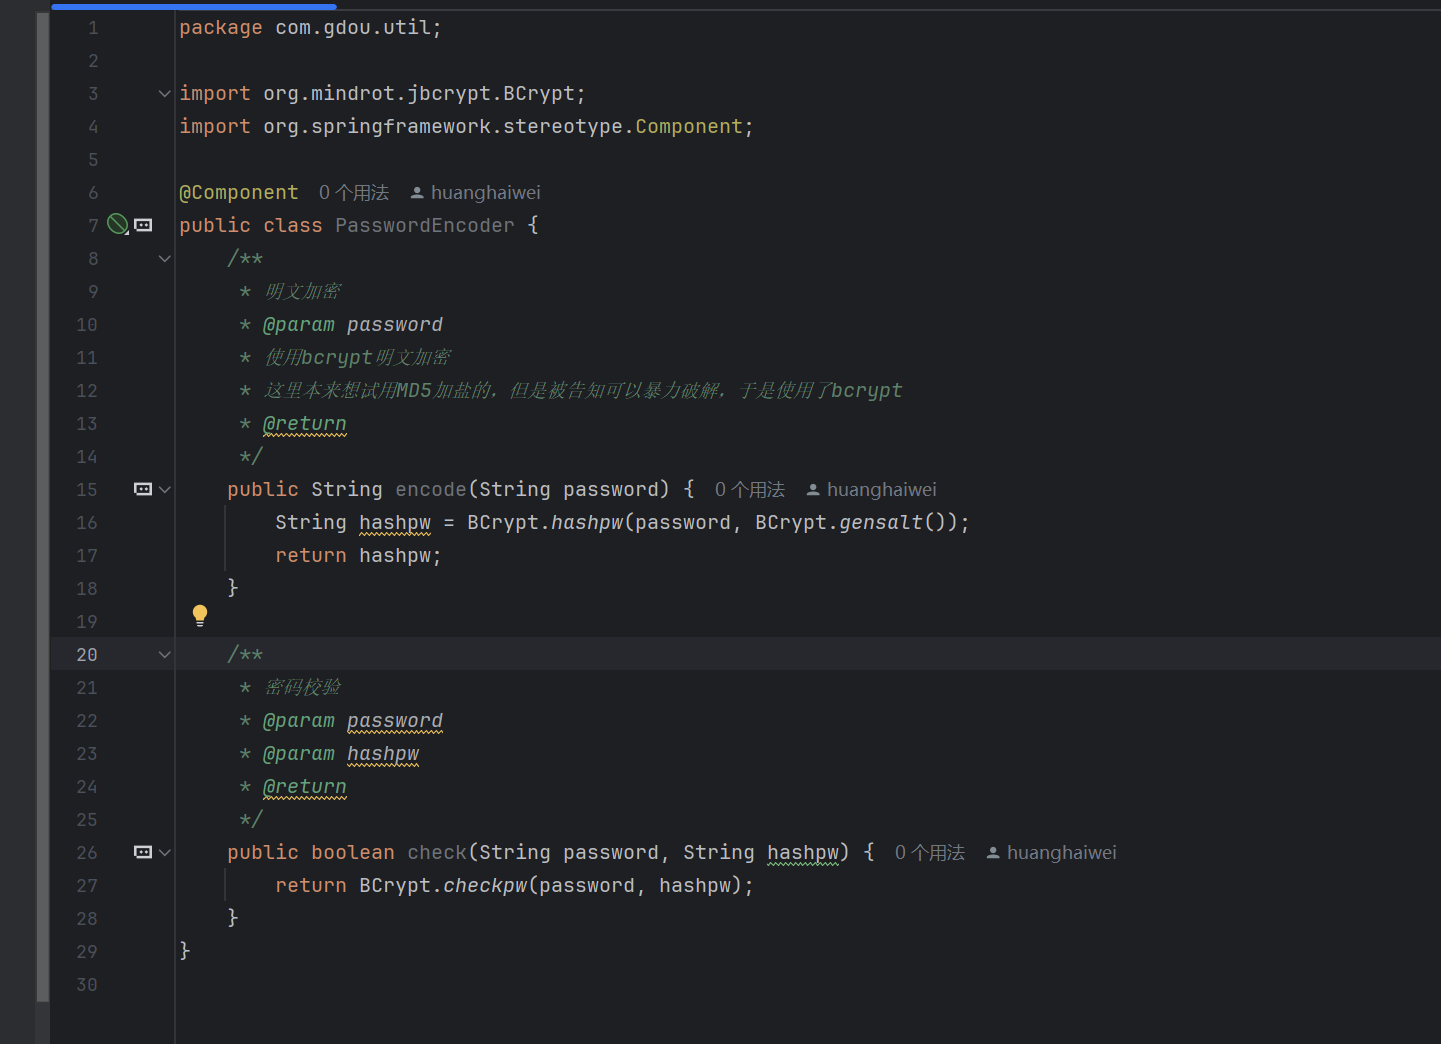Collapse the import statements at line 3
The width and height of the screenshot is (1441, 1044).
[x=165, y=93]
